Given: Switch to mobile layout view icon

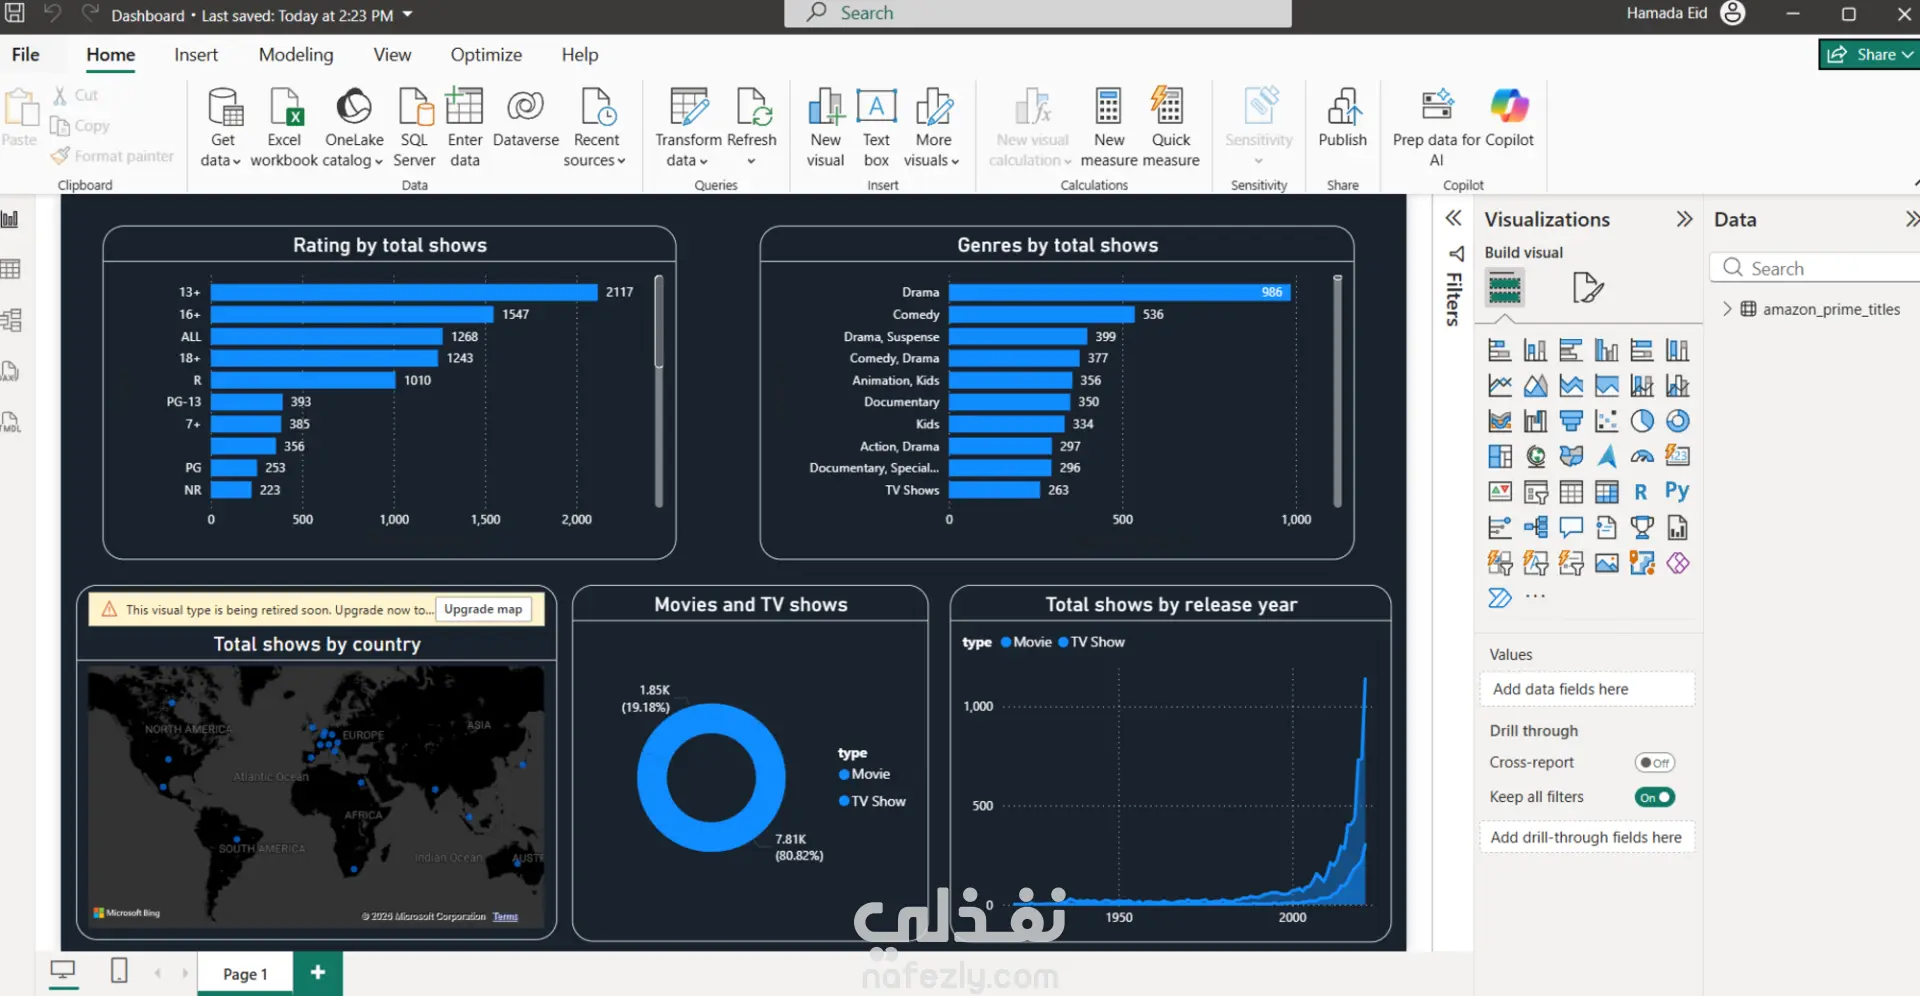Looking at the screenshot, I should (119, 970).
